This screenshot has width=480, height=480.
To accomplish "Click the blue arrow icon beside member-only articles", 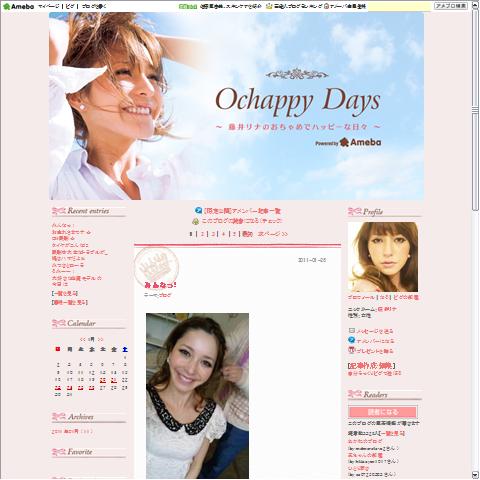I will (x=199, y=211).
